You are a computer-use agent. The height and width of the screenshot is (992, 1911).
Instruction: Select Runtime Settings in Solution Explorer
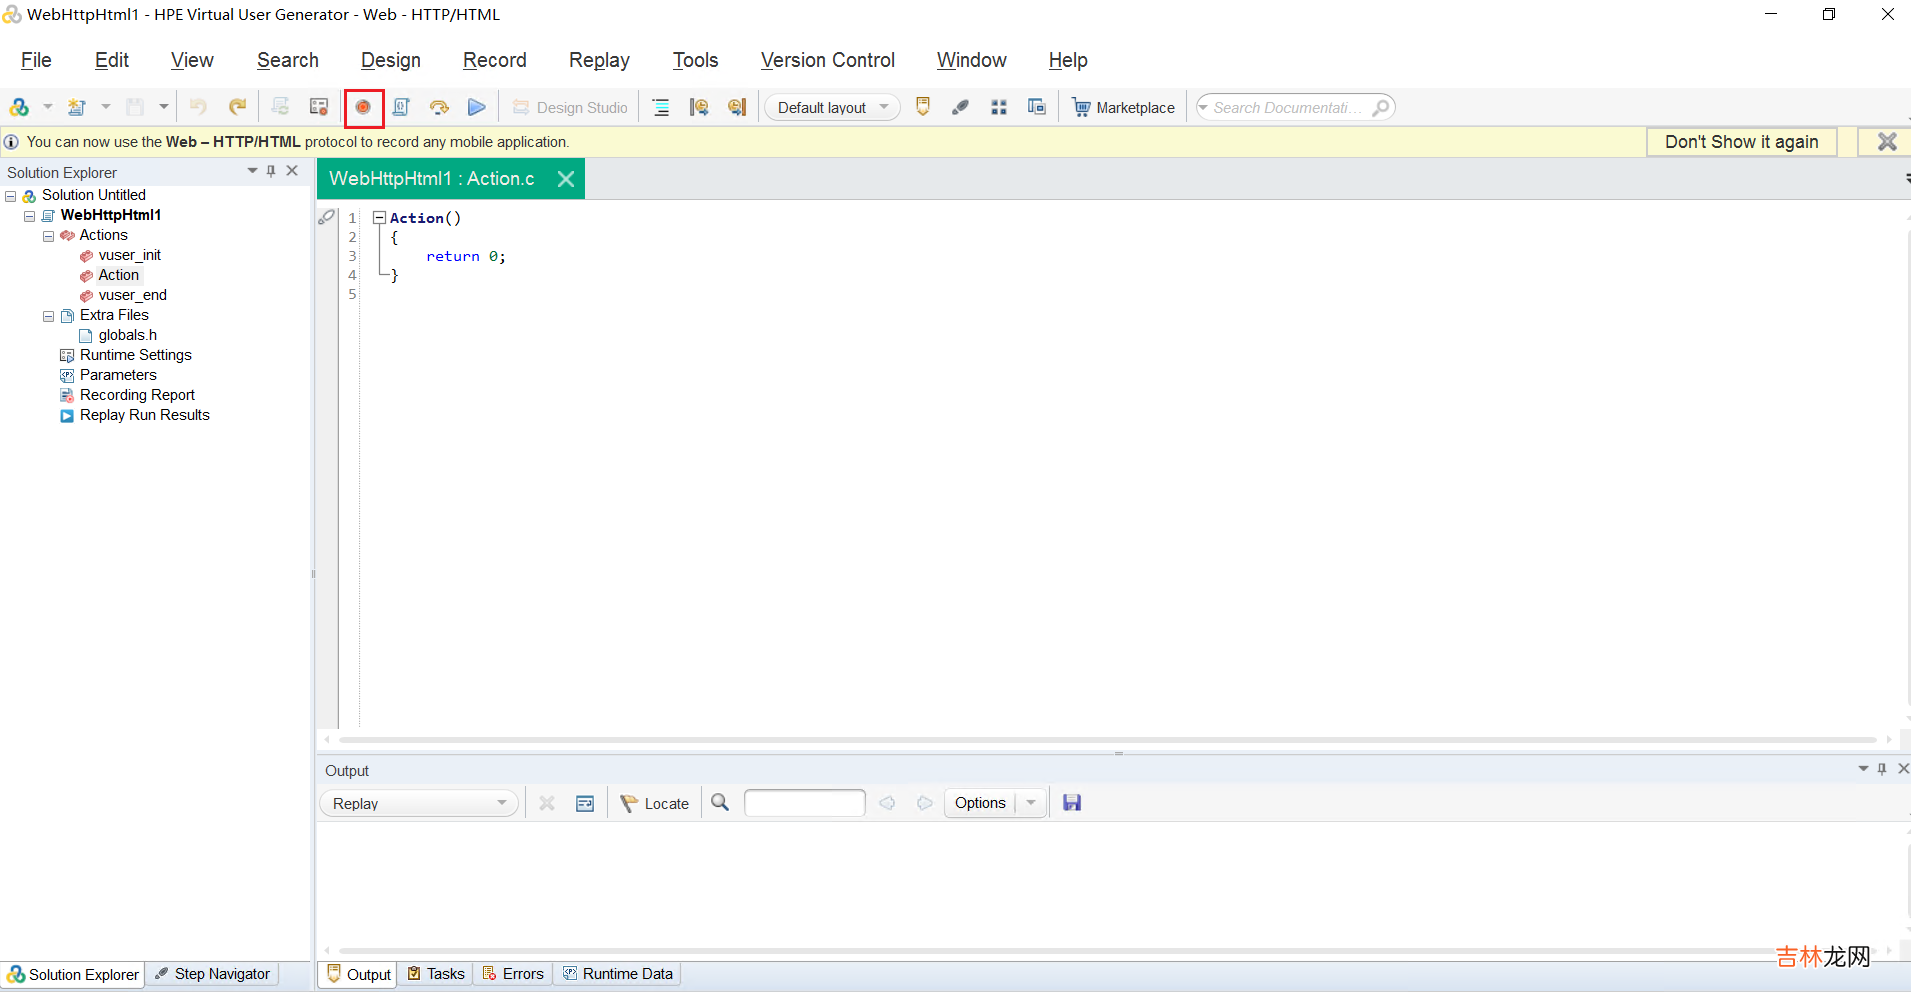[135, 355]
